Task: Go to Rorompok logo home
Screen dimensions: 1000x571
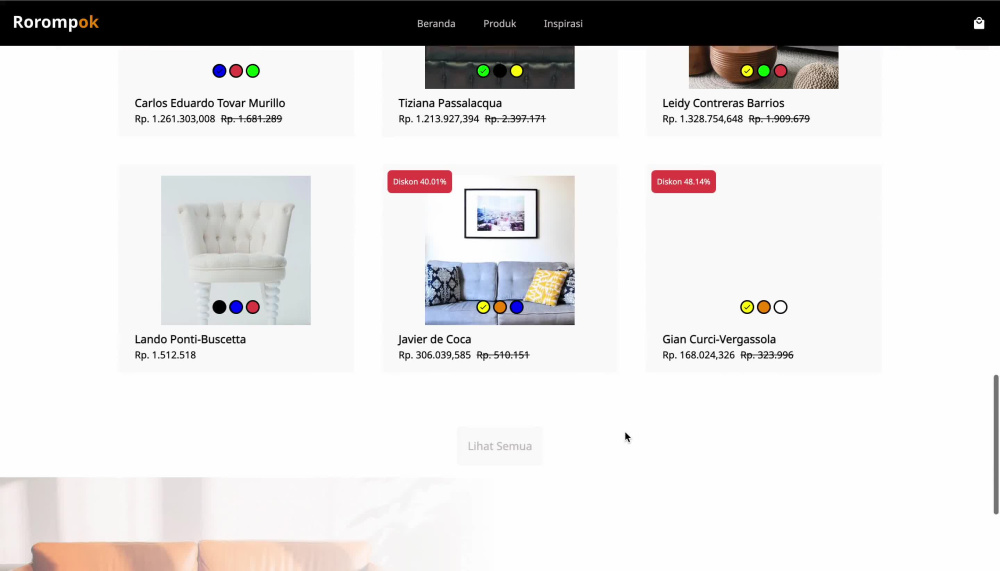Action: [x=55, y=22]
